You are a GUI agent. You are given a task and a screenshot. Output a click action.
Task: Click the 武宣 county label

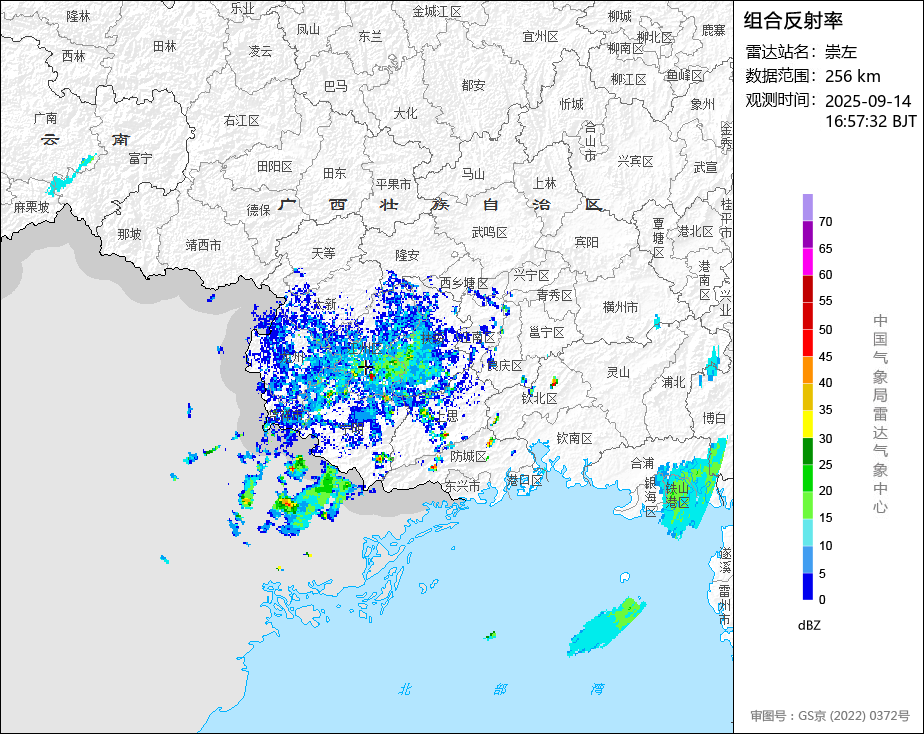[x=705, y=168]
